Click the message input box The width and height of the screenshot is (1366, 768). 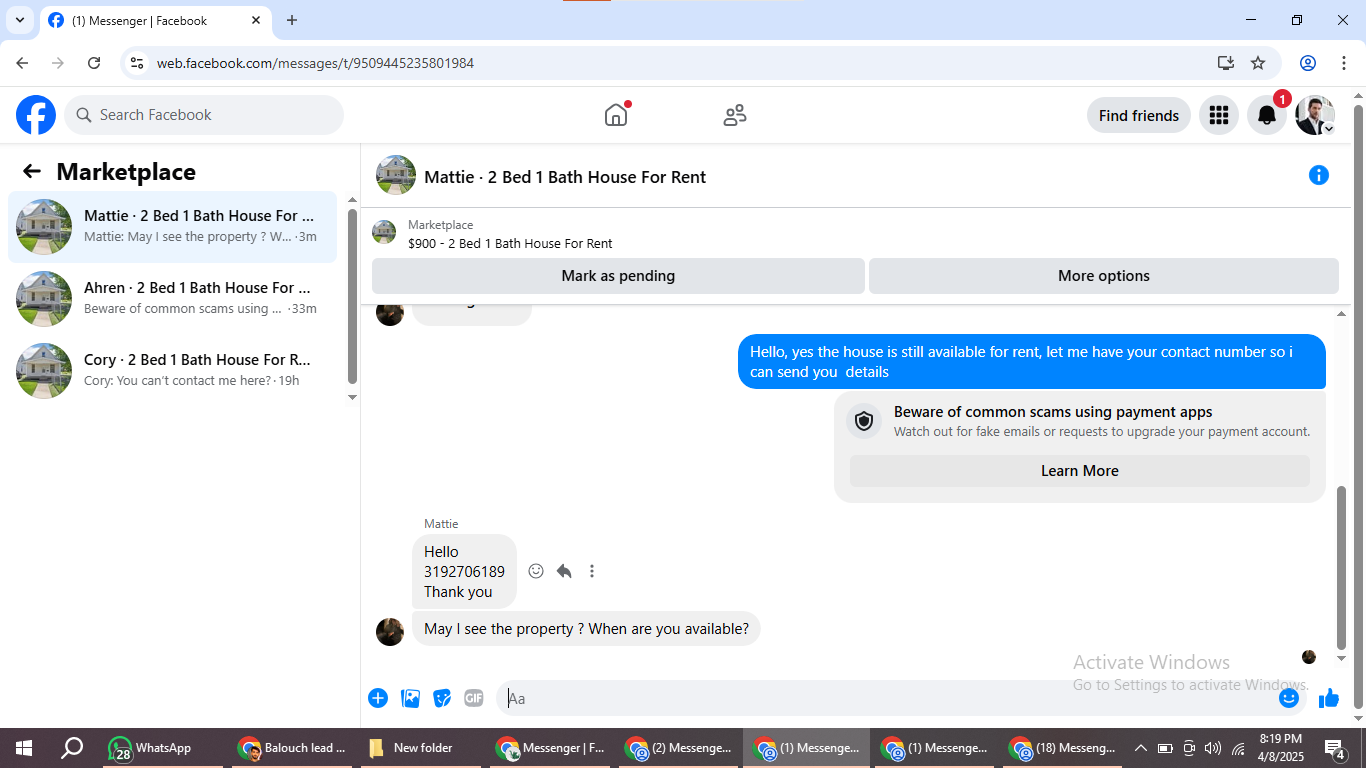(x=885, y=698)
